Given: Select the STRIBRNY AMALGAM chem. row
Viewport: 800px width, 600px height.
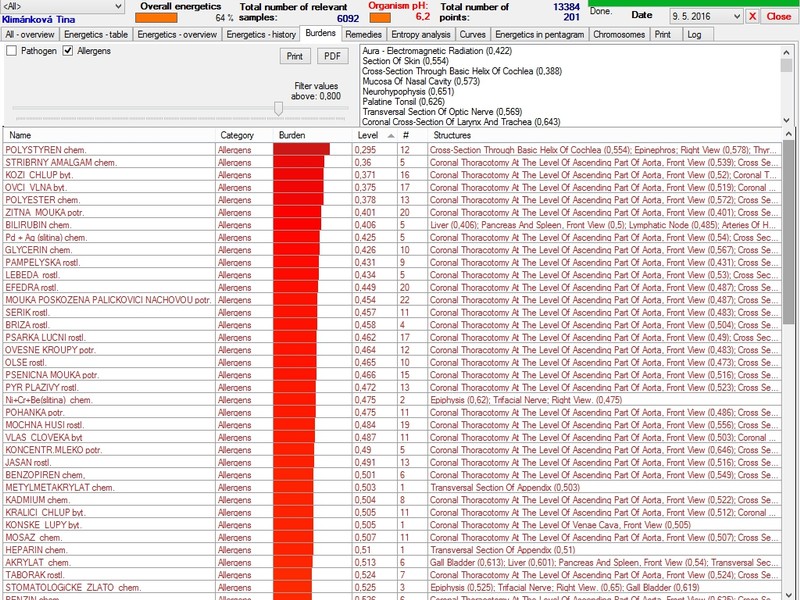Looking at the screenshot, I should pos(392,162).
